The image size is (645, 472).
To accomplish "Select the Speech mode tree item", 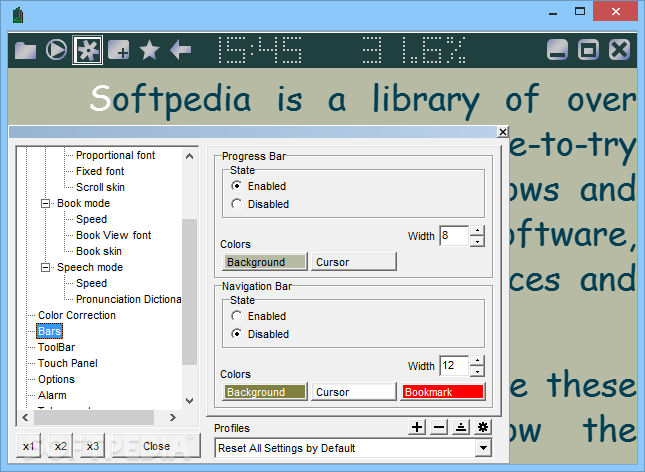I will coord(90,267).
